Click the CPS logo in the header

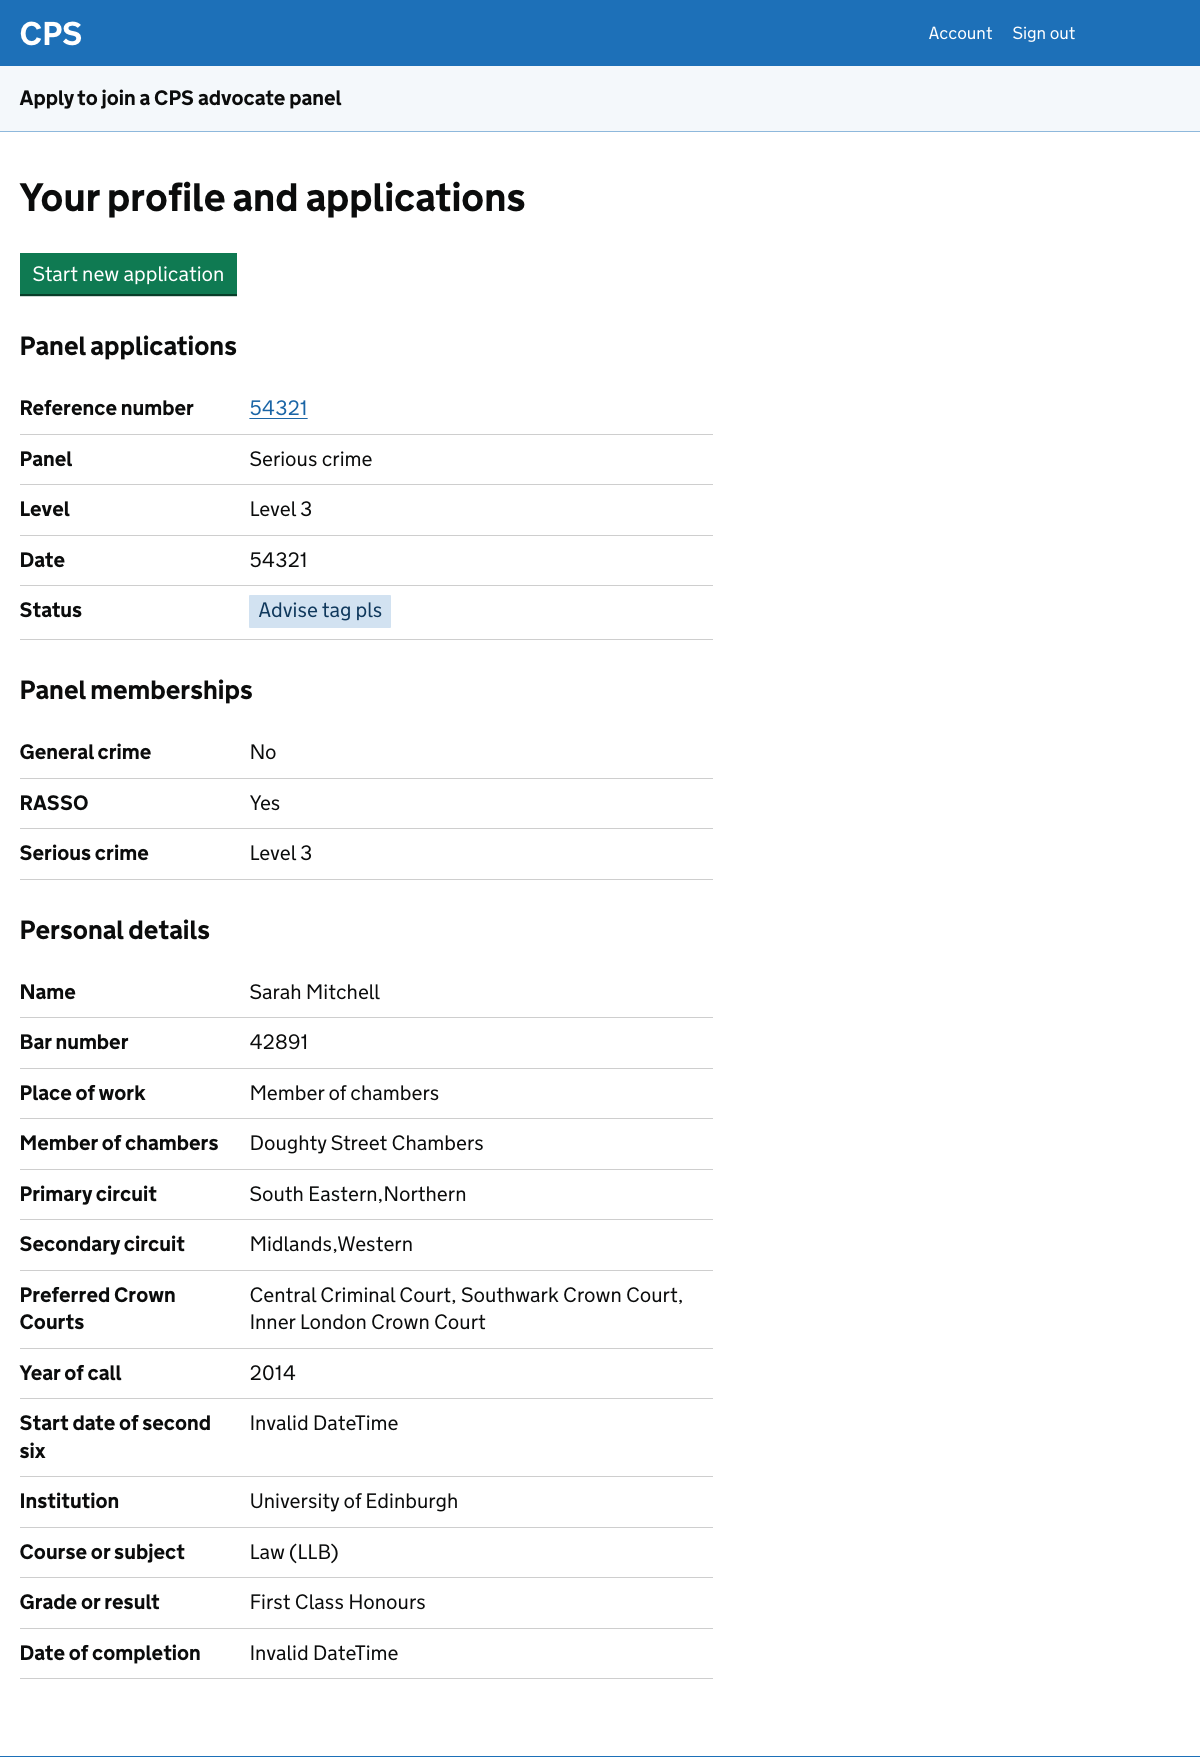pos(51,33)
